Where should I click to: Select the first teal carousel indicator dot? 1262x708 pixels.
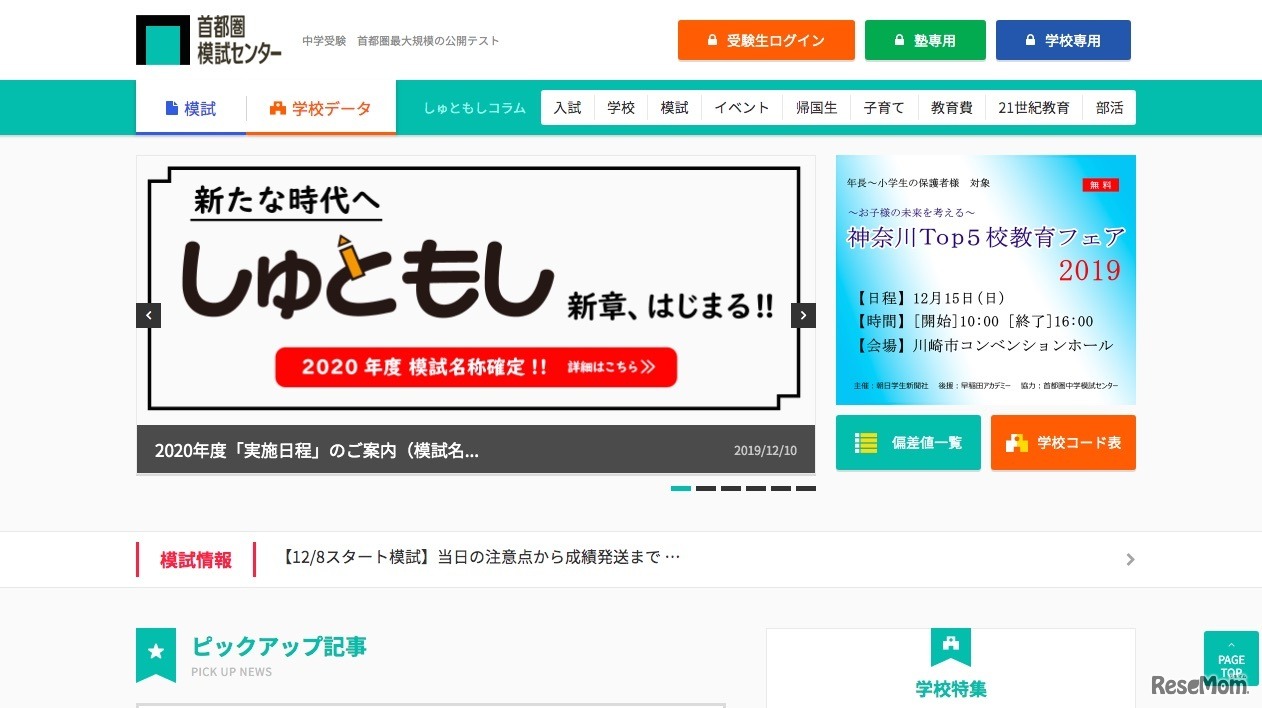pos(681,489)
